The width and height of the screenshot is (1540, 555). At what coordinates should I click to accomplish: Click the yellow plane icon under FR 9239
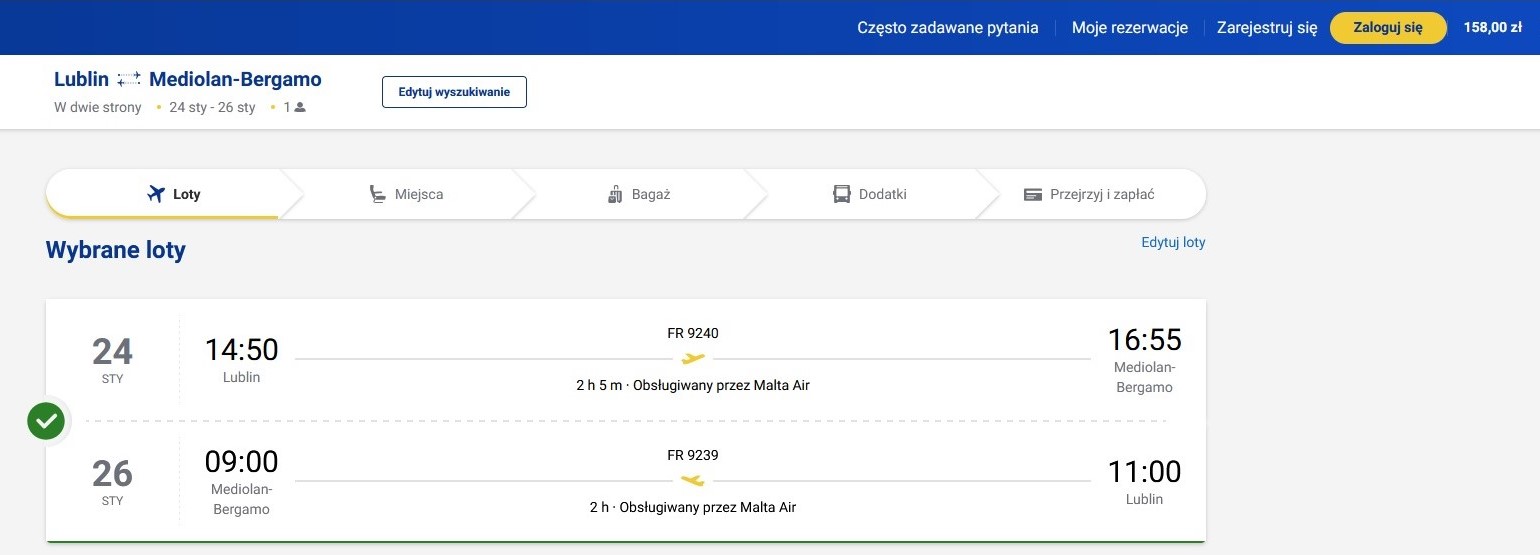[x=693, y=480]
